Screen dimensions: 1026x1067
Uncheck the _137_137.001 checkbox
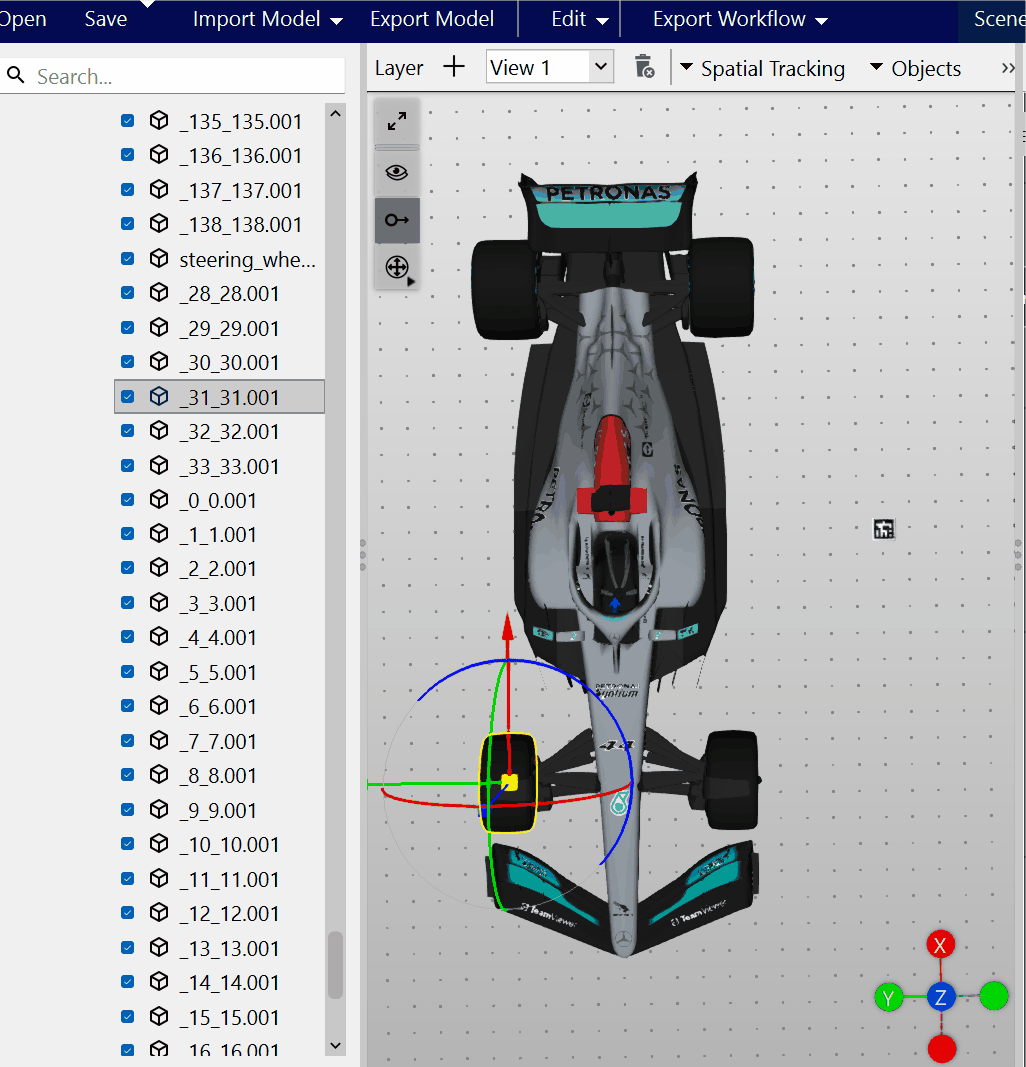(127, 189)
